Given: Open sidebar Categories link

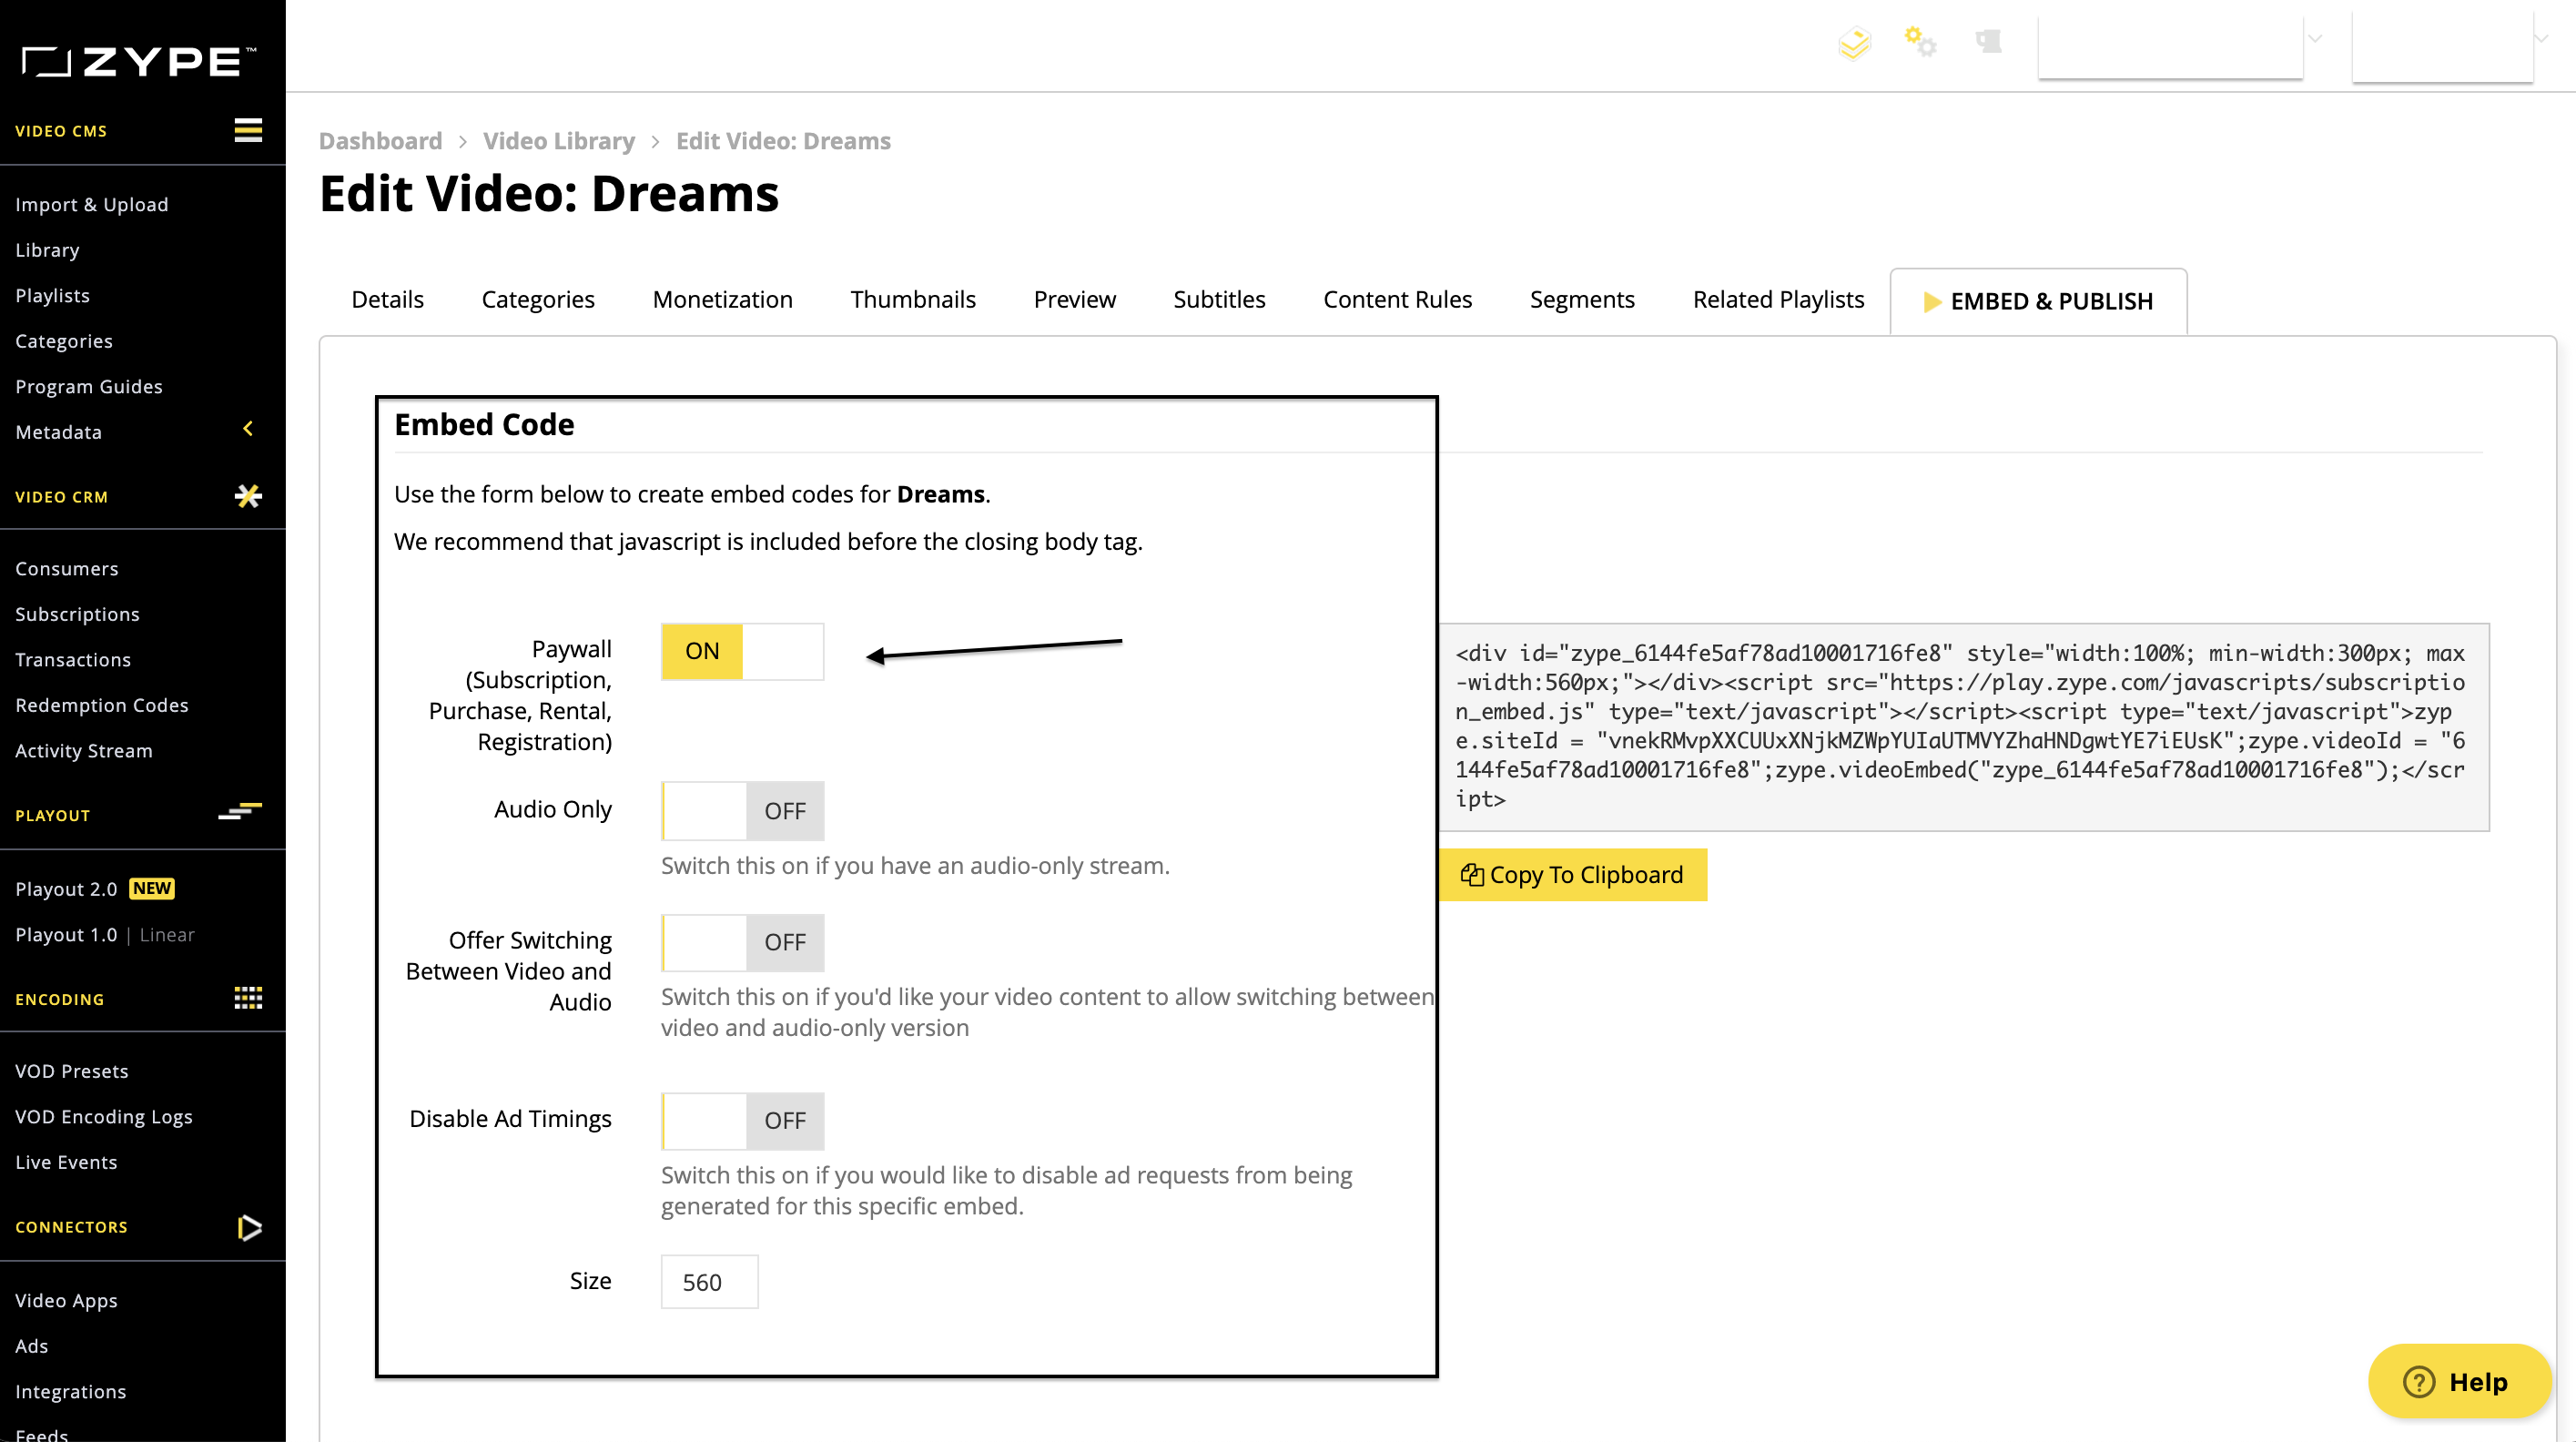Looking at the screenshot, I should tap(64, 341).
